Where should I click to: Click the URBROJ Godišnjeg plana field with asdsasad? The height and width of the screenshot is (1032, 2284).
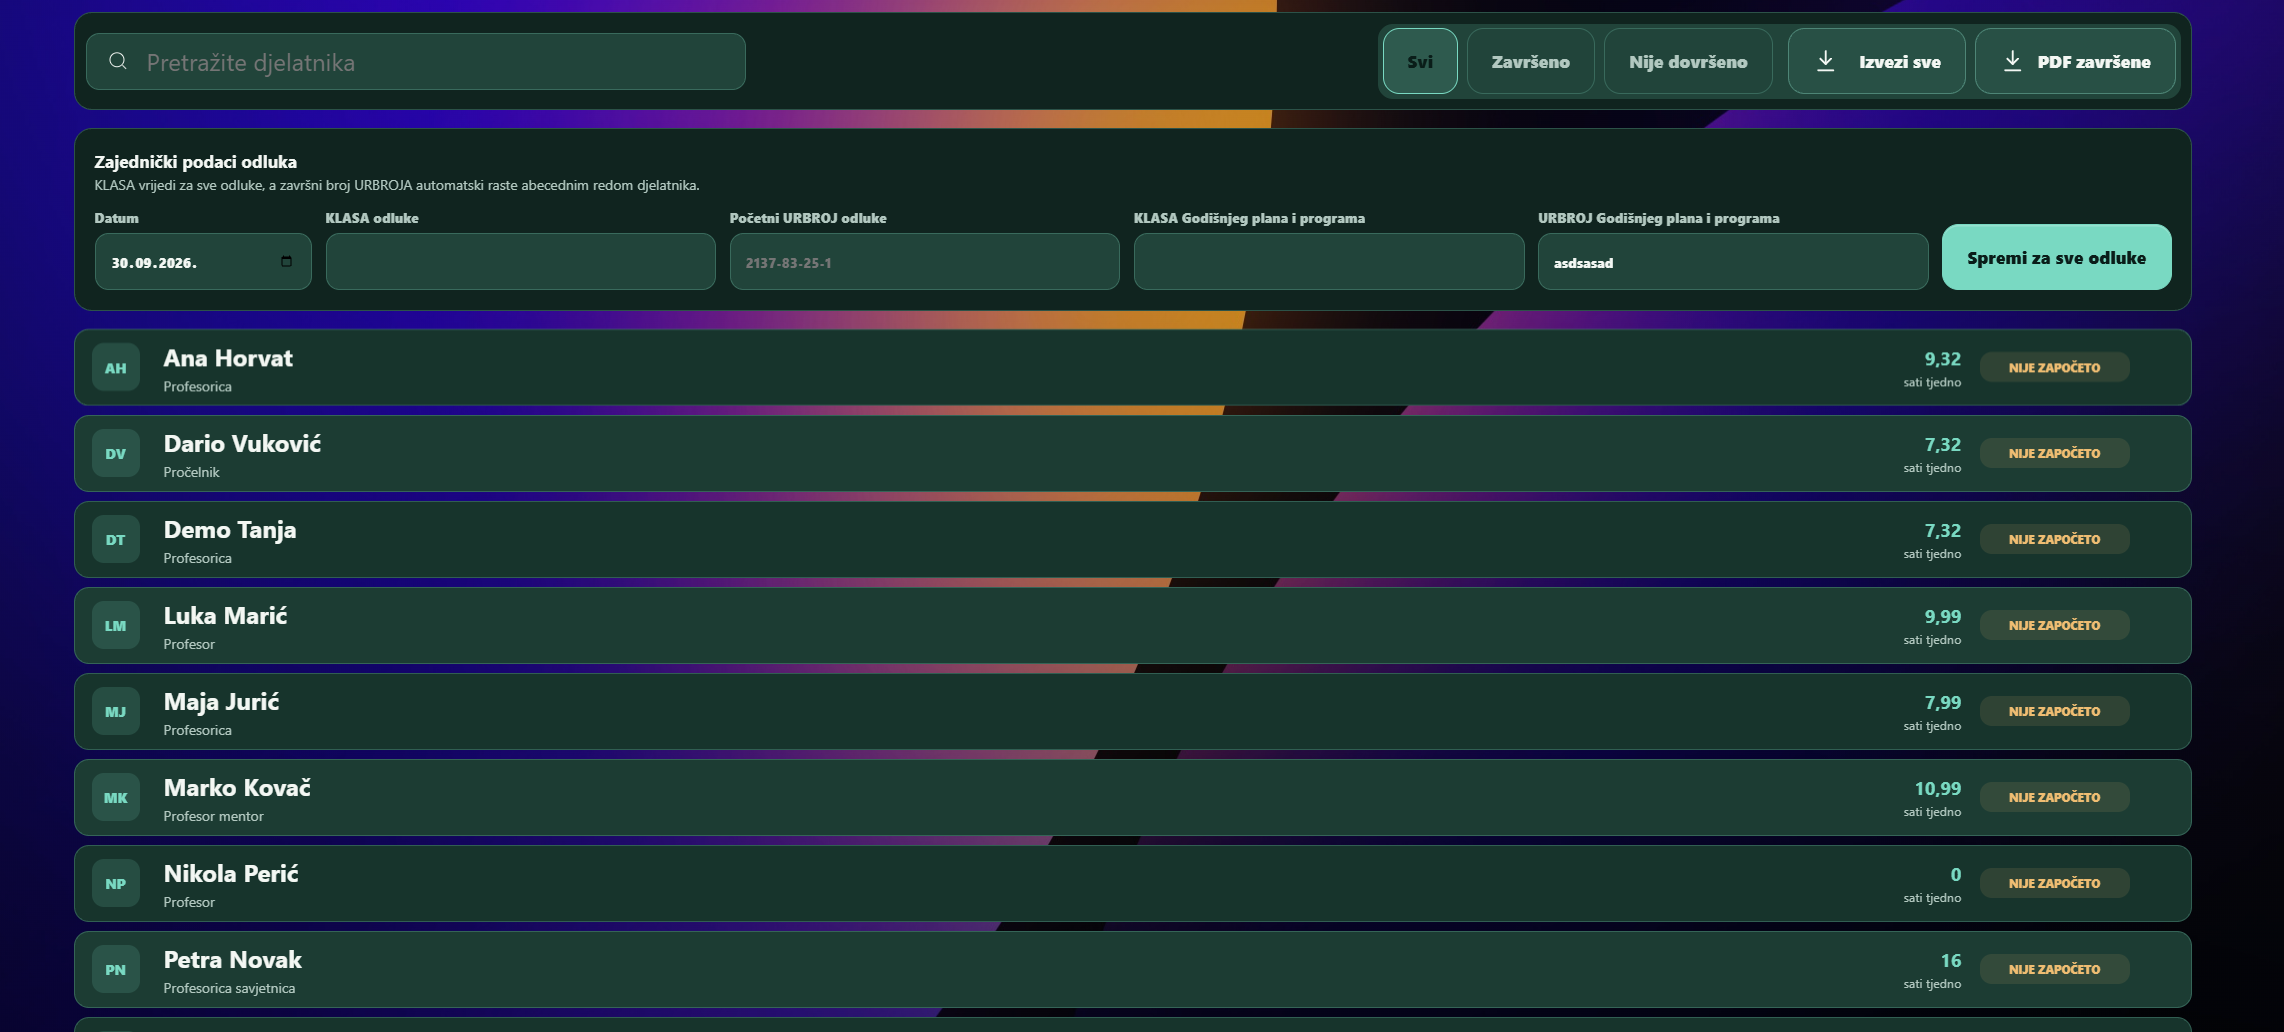coord(1733,262)
